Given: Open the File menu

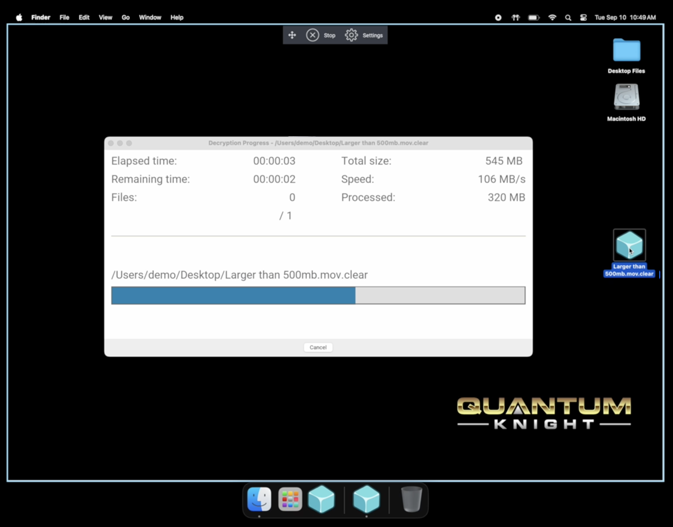Looking at the screenshot, I should 64,18.
